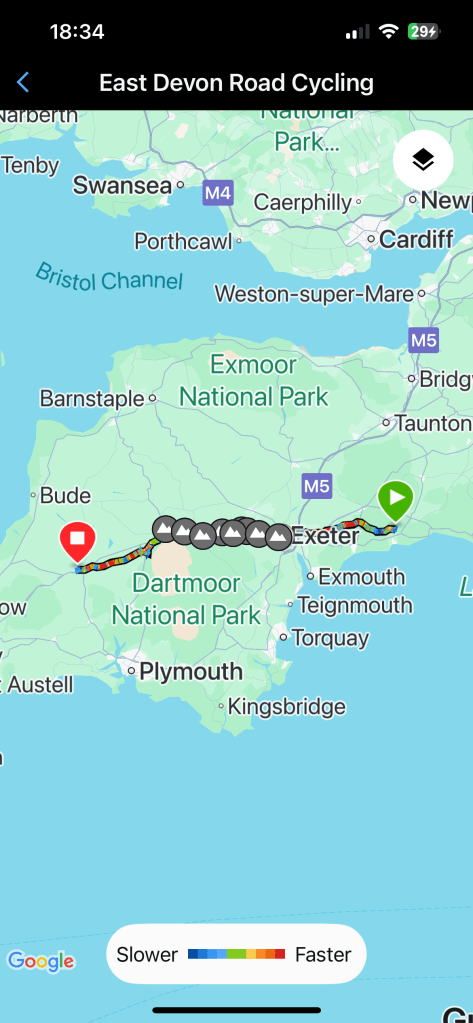The image size is (473, 1023).
Task: Tap the M5 badge near Bridgwater
Action: [423, 340]
